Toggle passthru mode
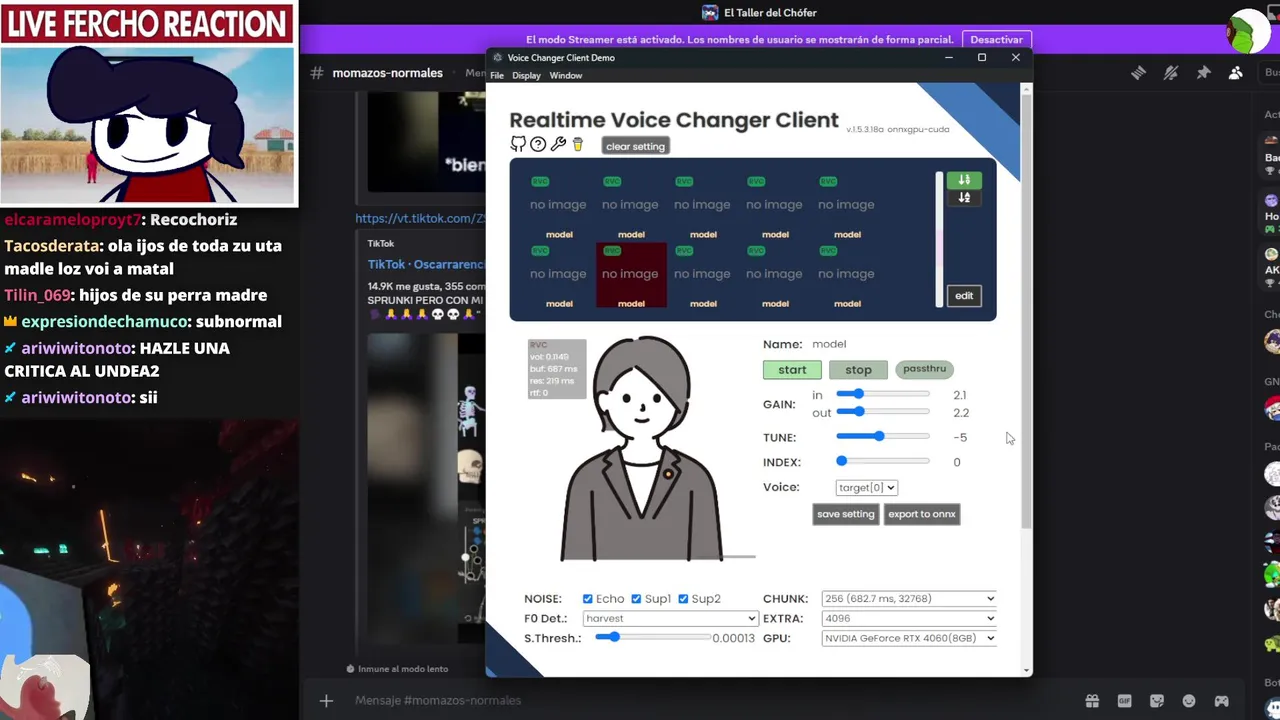This screenshot has width=1280, height=720. pos(924,369)
